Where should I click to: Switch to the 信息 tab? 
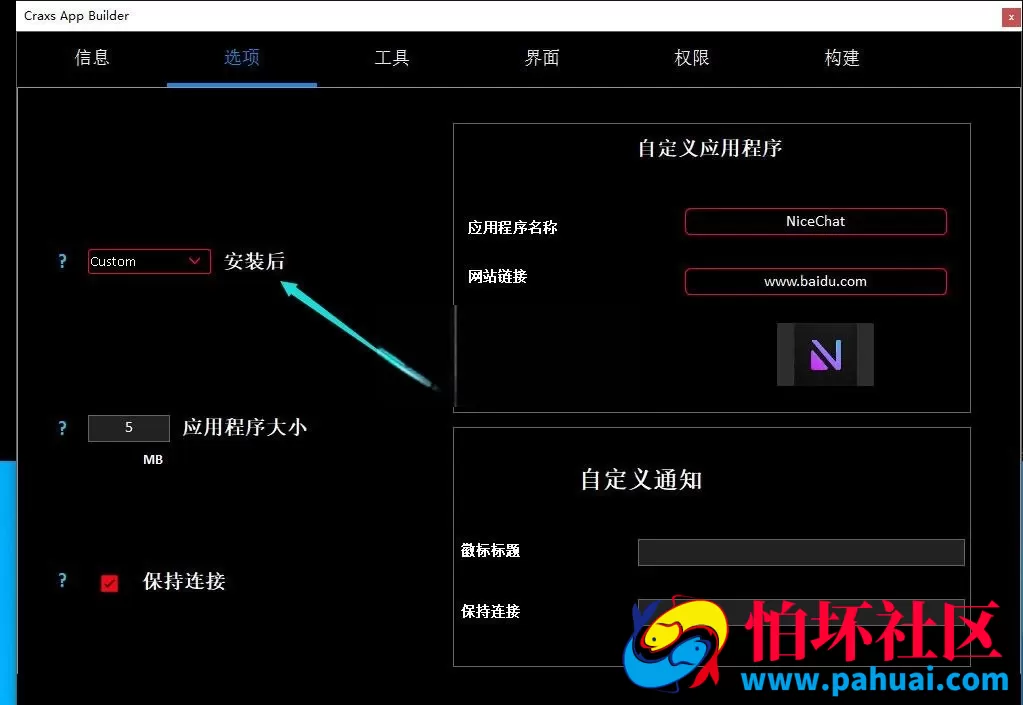pyautogui.click(x=92, y=58)
